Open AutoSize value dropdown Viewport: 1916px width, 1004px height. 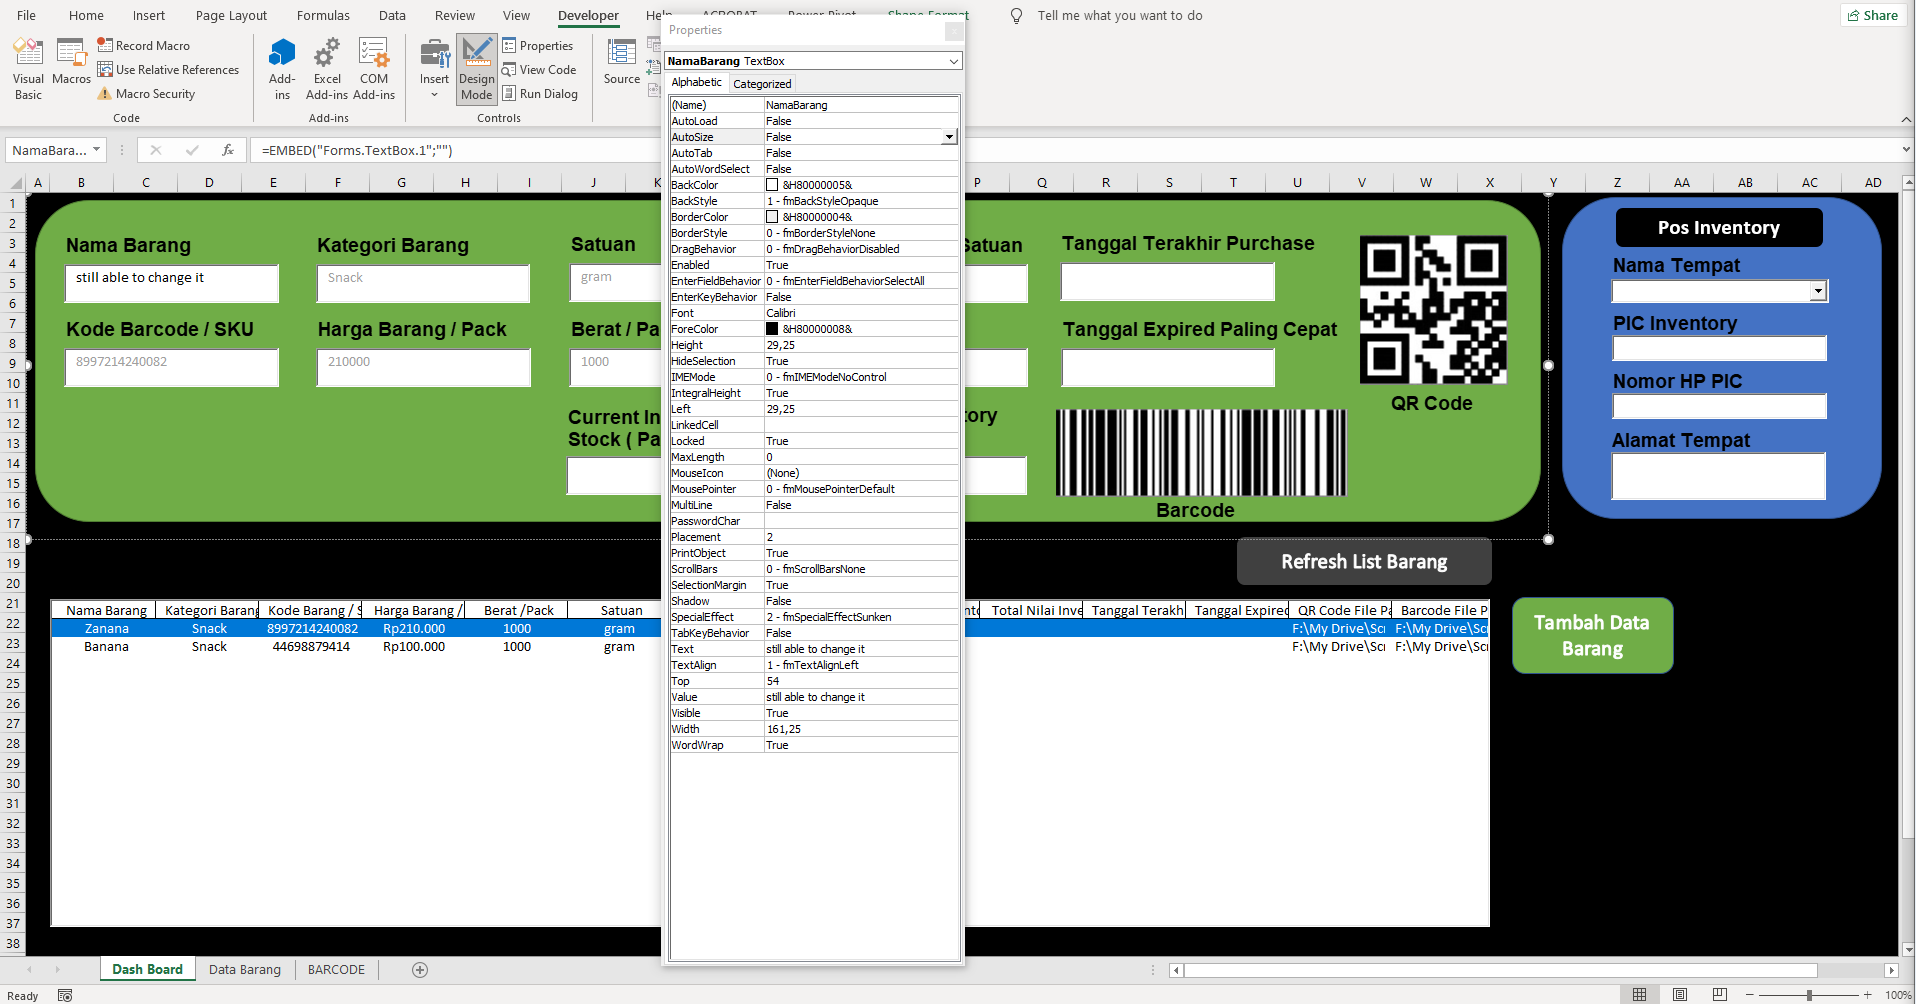coord(948,137)
